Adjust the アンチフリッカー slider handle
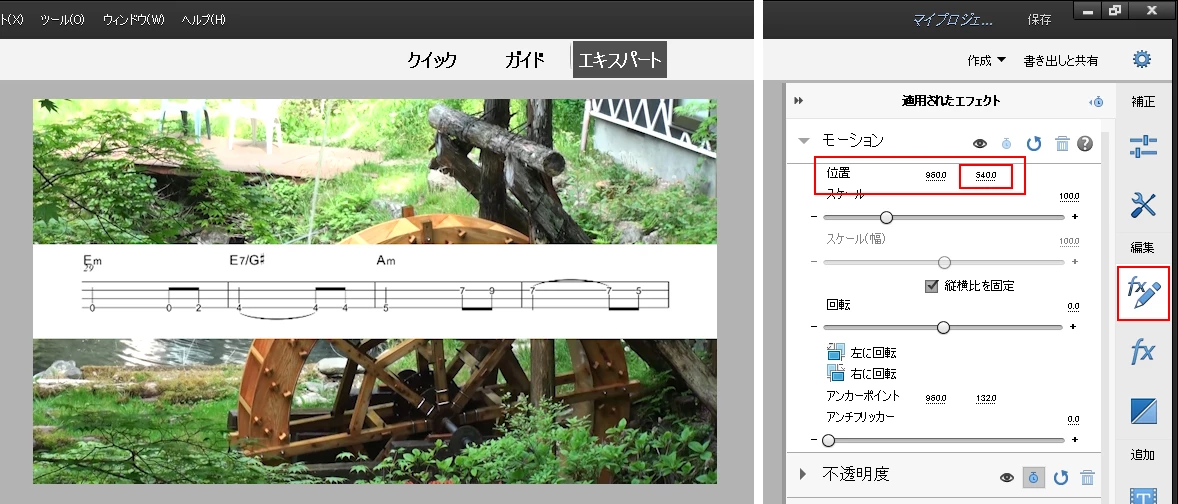 tap(829, 440)
